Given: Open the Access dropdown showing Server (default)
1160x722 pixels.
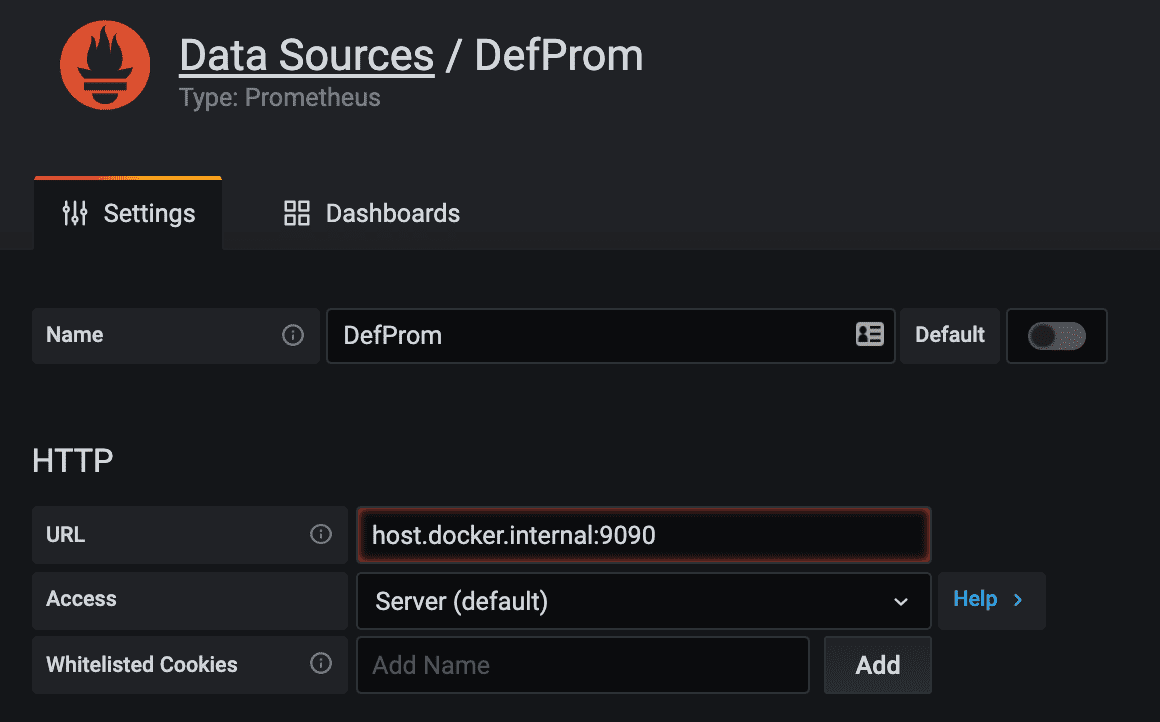Looking at the screenshot, I should [643, 601].
